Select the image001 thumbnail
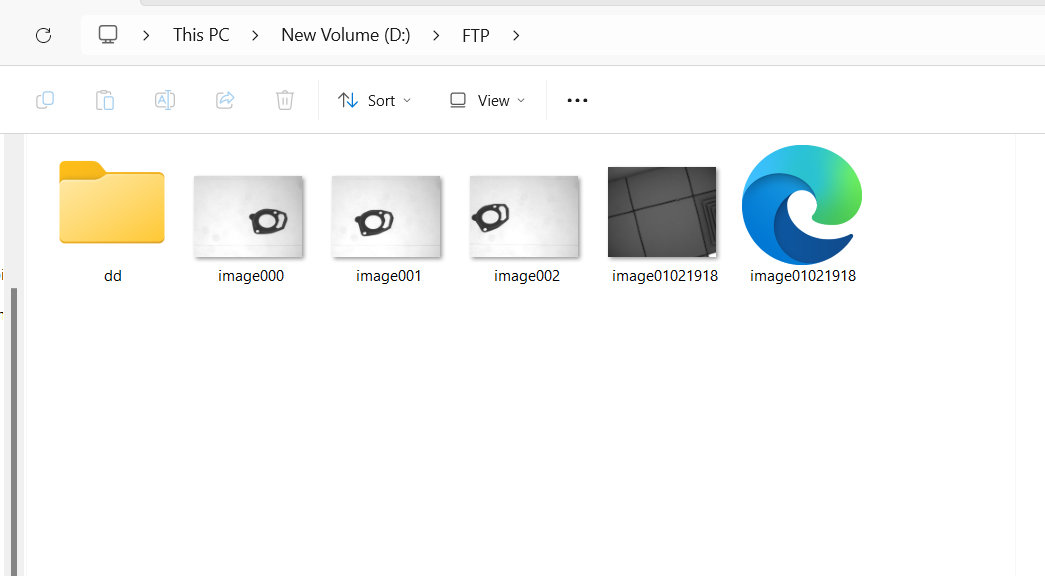This screenshot has width=1045, height=576. click(386, 217)
